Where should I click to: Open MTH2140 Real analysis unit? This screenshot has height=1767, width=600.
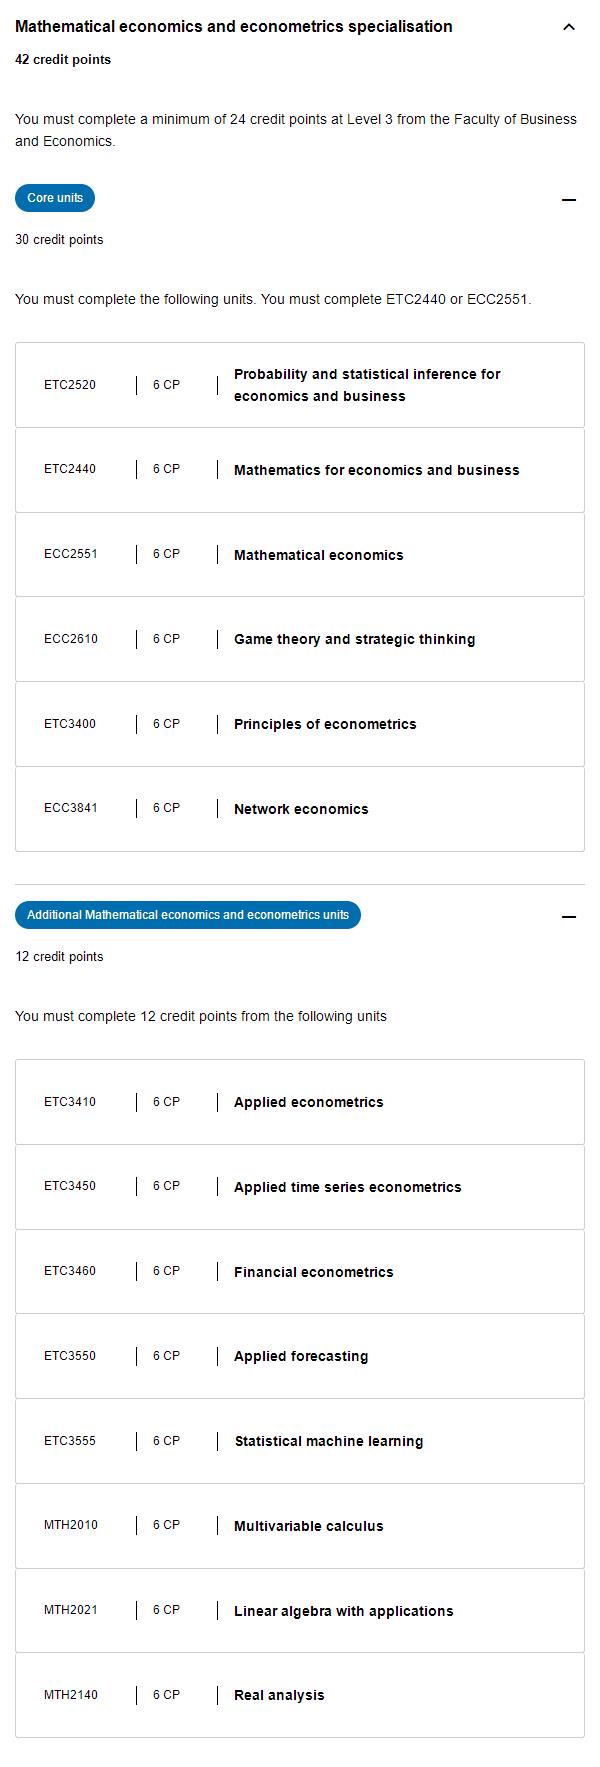[300, 1695]
